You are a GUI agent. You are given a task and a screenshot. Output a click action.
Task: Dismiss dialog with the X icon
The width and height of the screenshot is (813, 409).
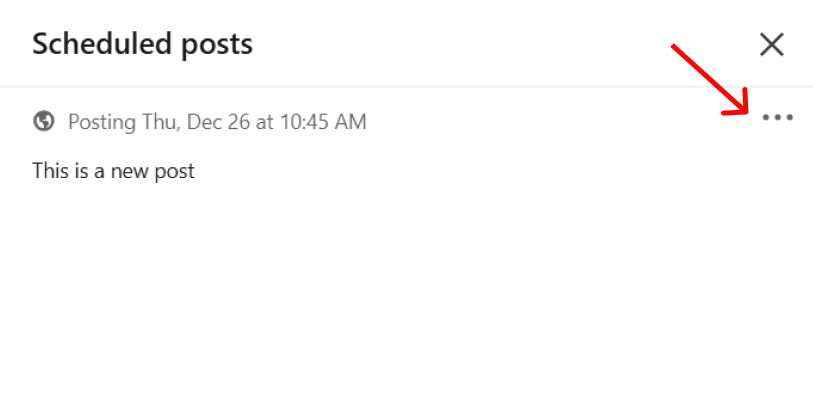(x=772, y=45)
